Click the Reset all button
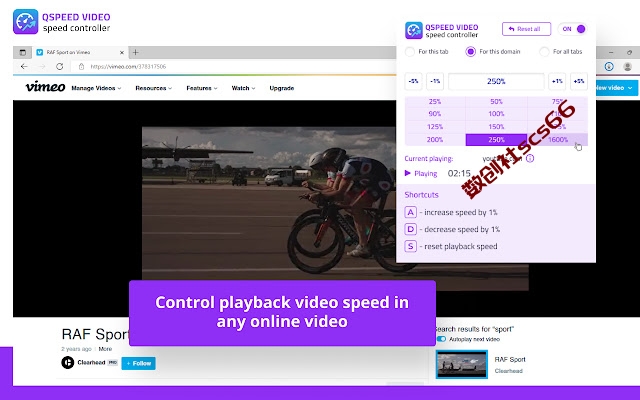Image resolution: width=640 pixels, height=400 pixels. coord(526,29)
